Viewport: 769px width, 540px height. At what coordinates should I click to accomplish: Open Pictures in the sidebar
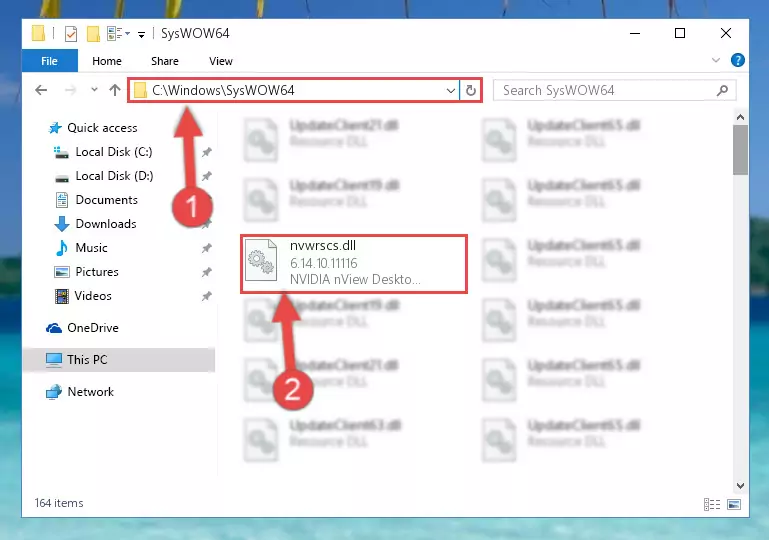click(x=97, y=272)
